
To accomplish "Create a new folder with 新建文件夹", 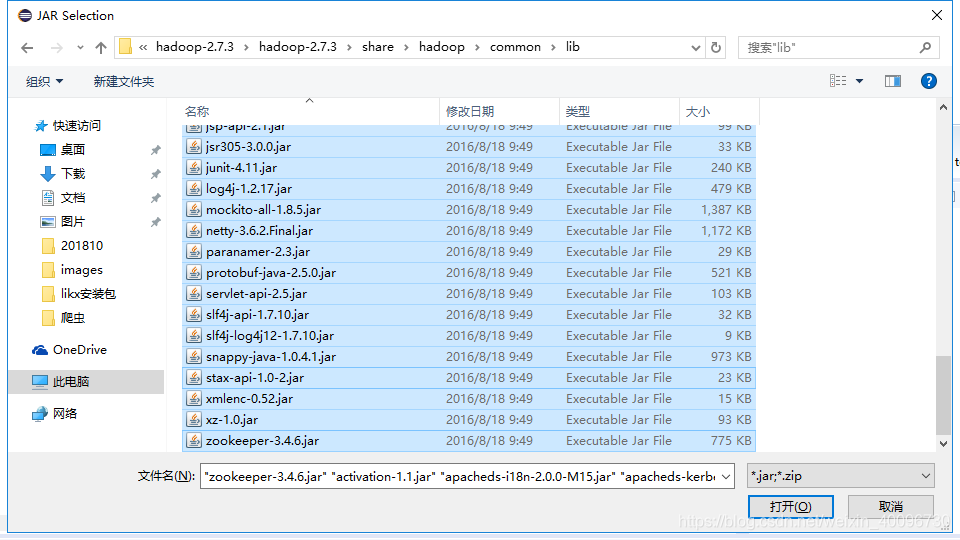I will [124, 81].
